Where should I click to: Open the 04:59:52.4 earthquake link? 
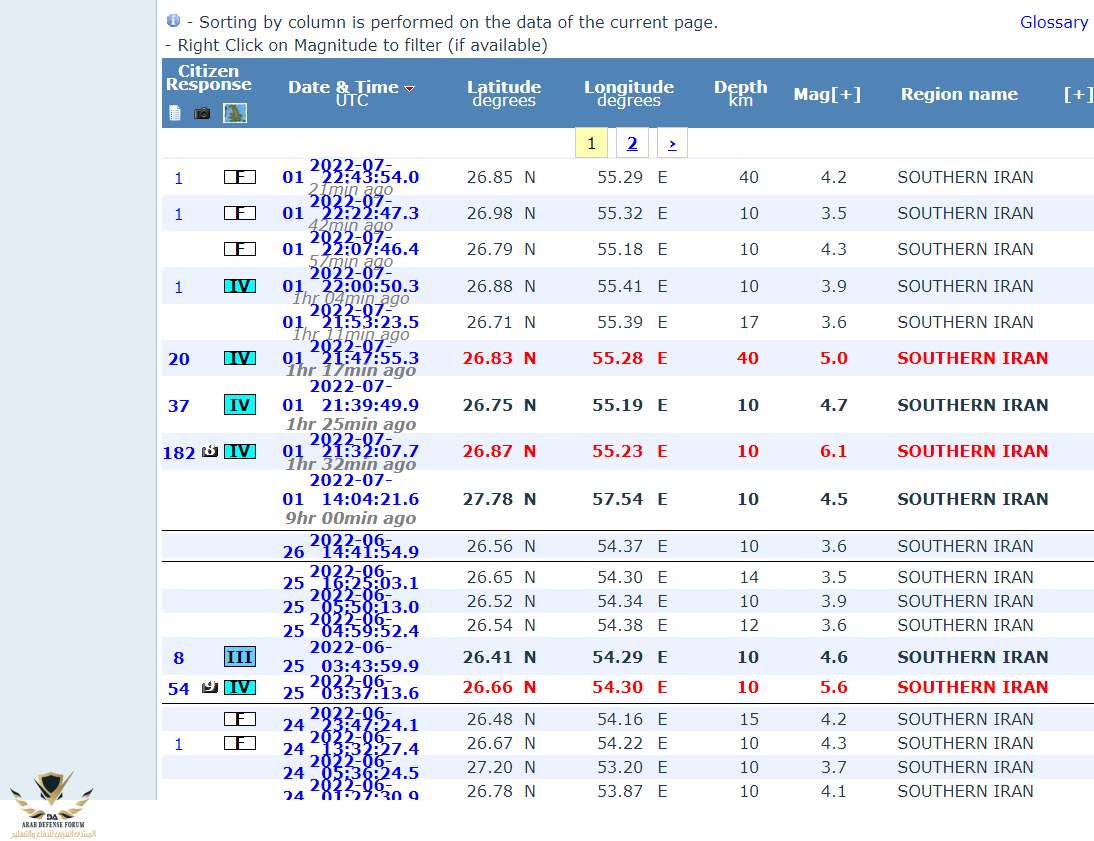(350, 625)
